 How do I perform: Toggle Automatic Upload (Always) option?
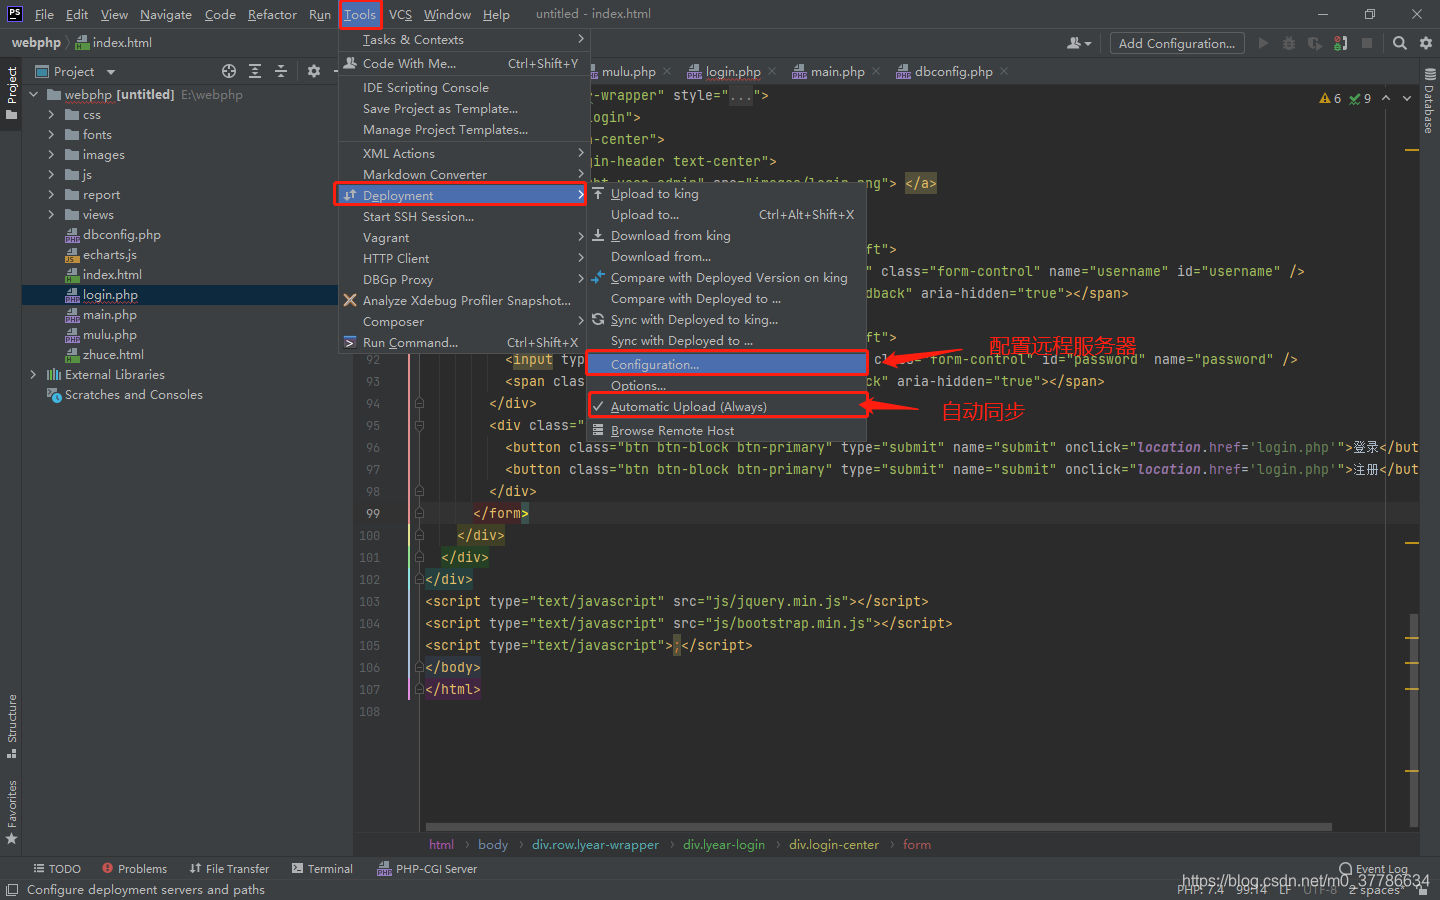[x=727, y=406]
